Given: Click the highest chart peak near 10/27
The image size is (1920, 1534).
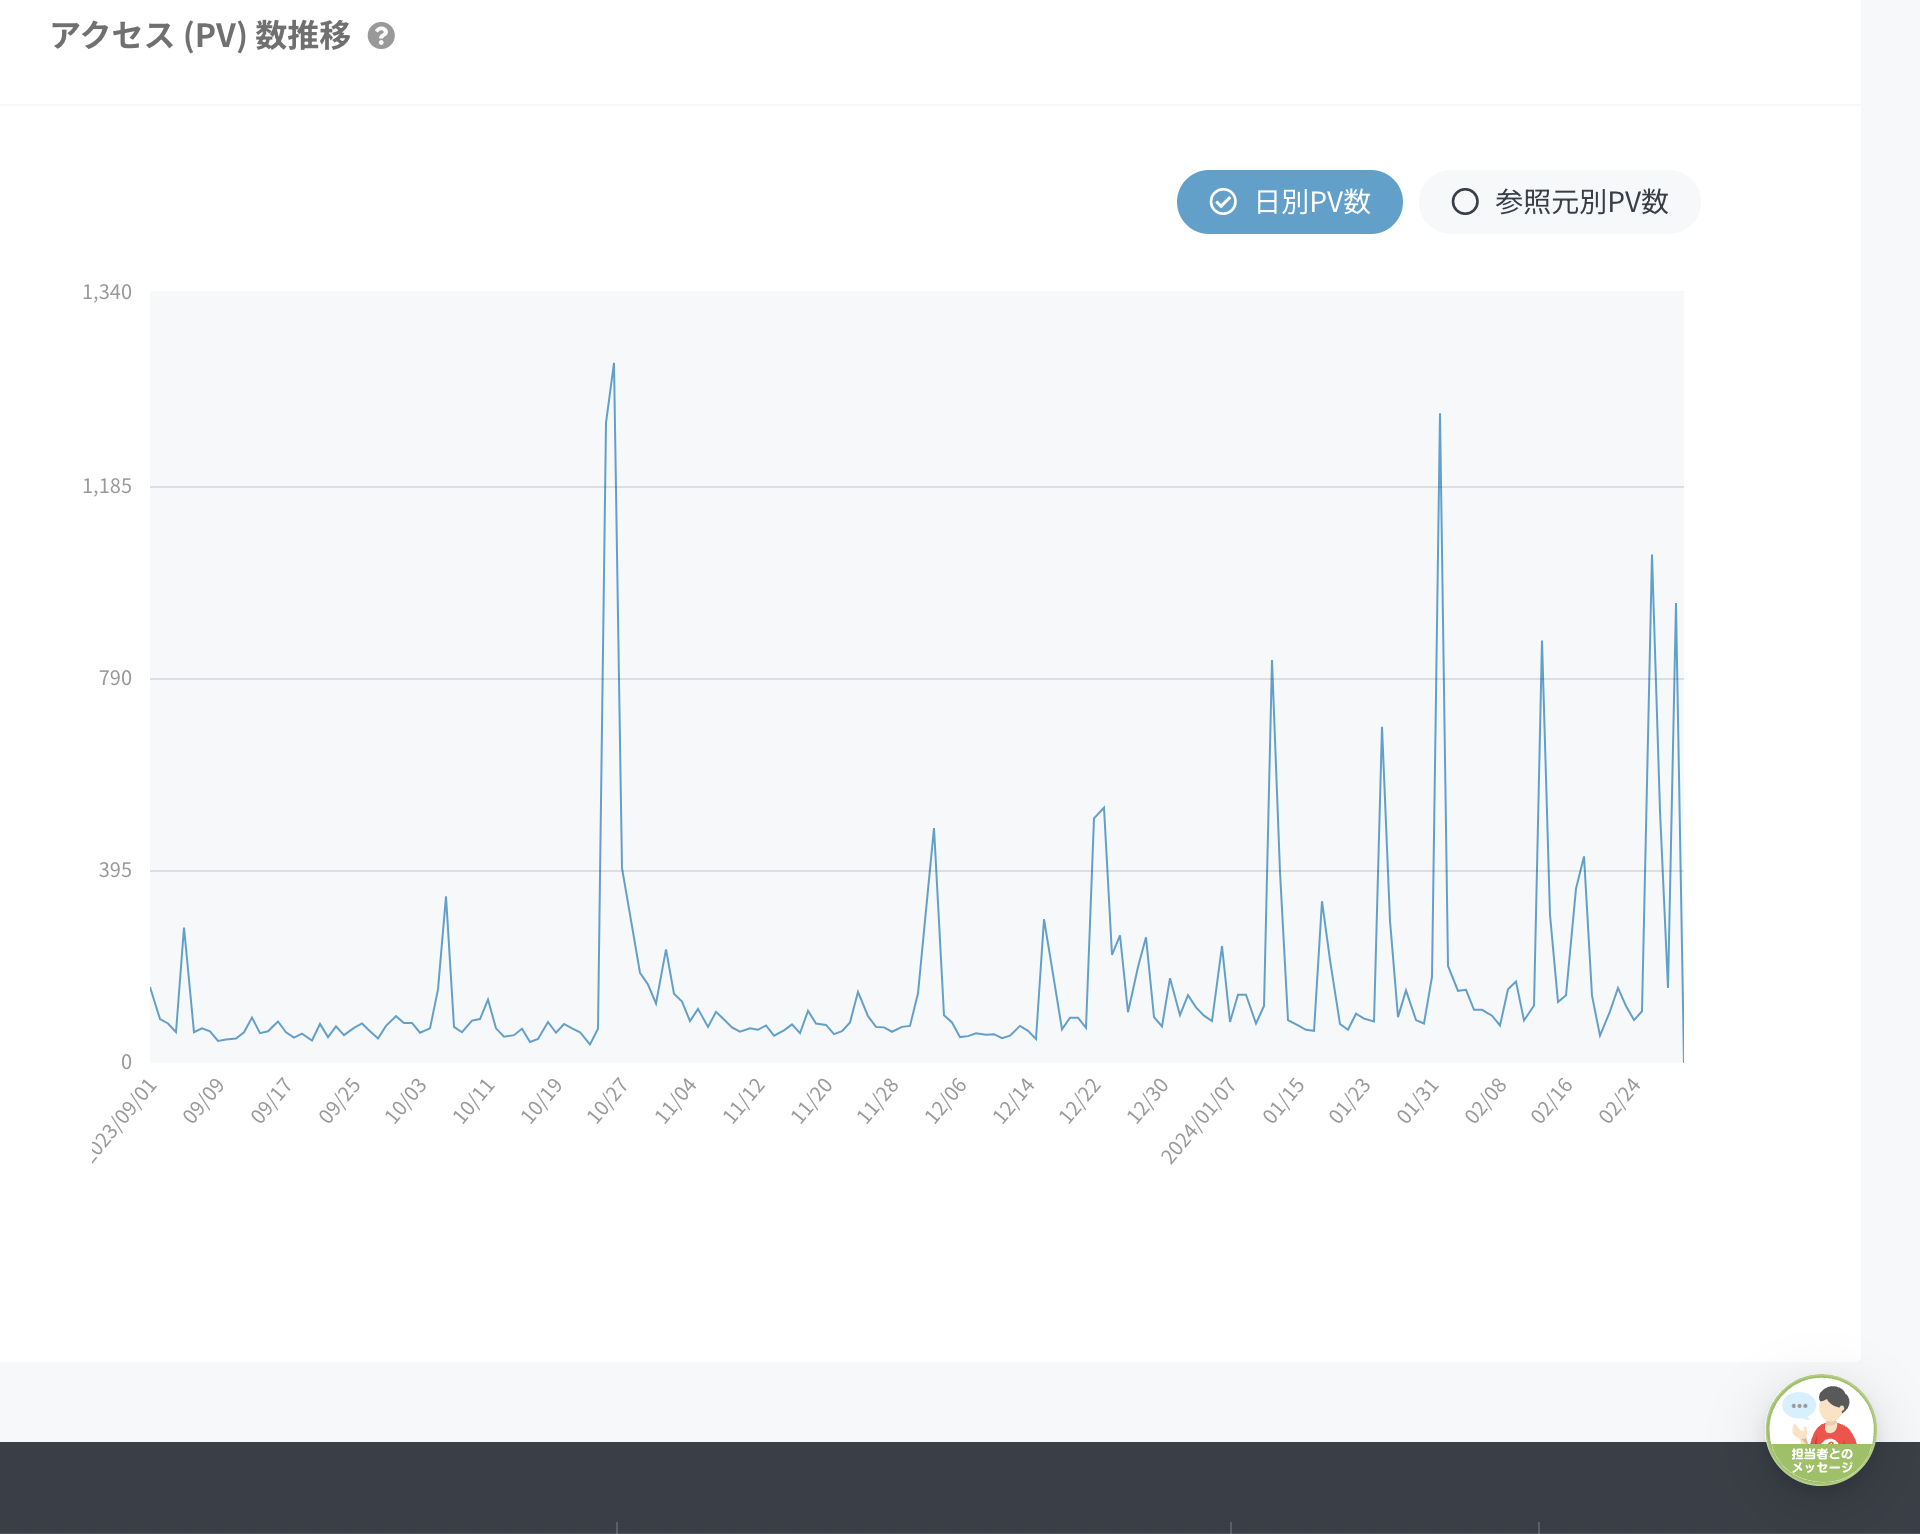Looking at the screenshot, I should pos(613,365).
